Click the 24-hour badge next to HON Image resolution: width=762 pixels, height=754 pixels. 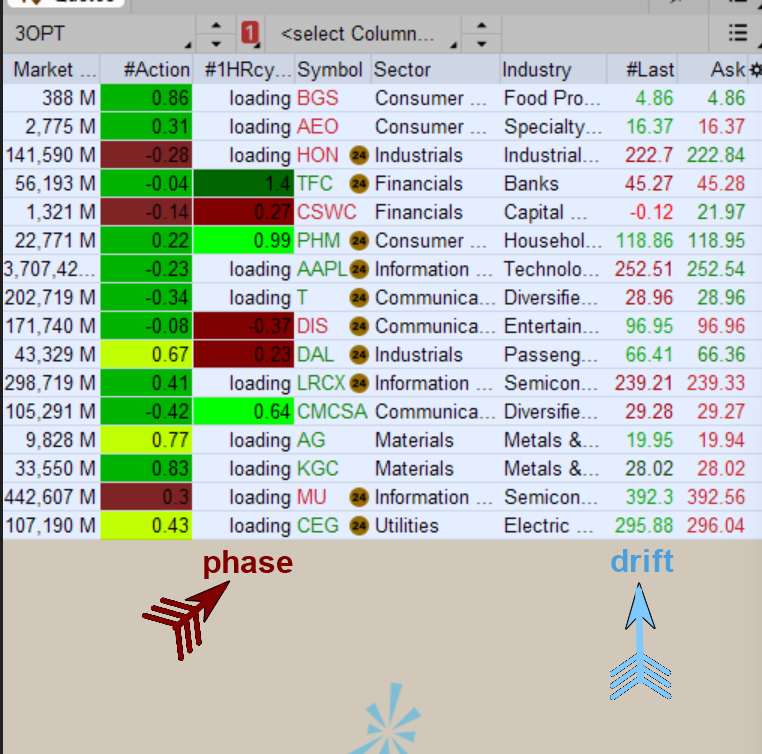click(359, 155)
